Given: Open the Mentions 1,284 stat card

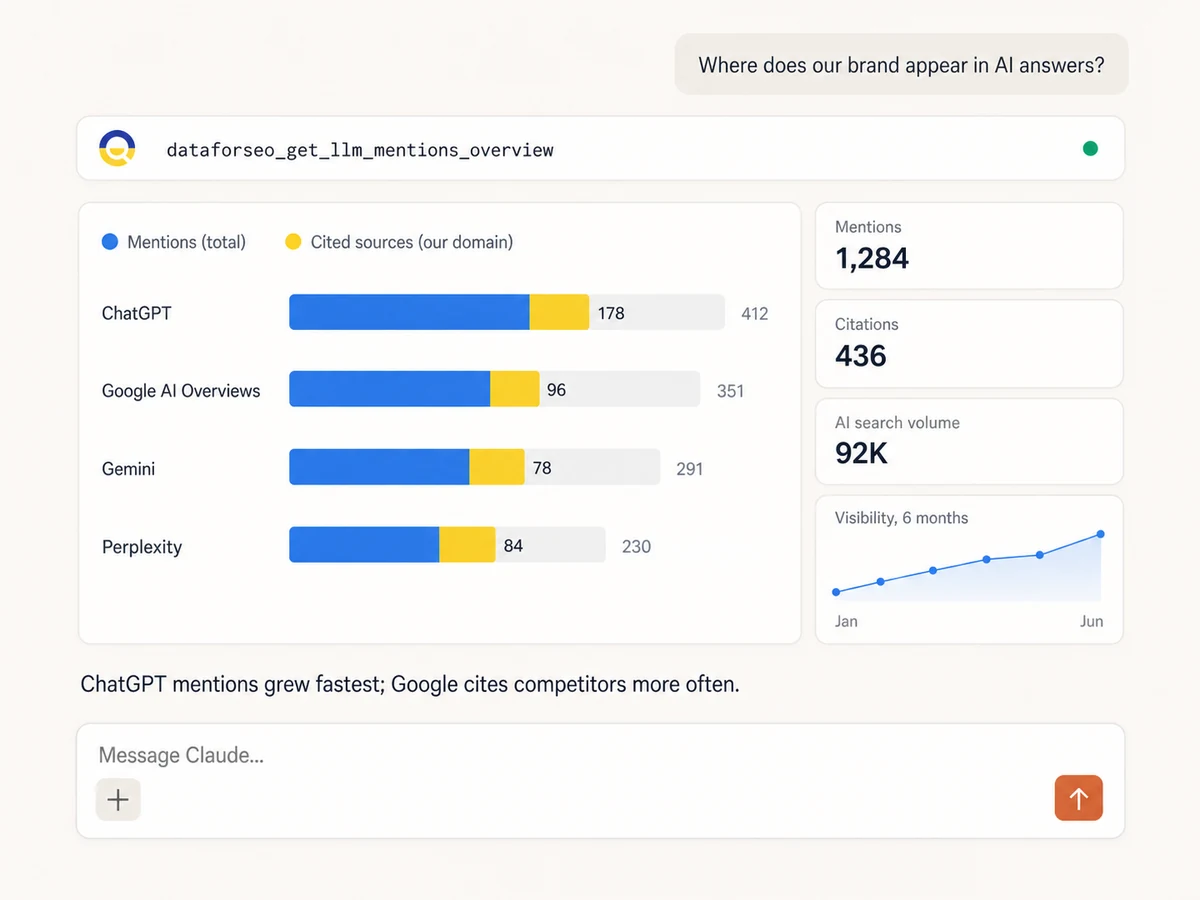Looking at the screenshot, I should (x=969, y=246).
